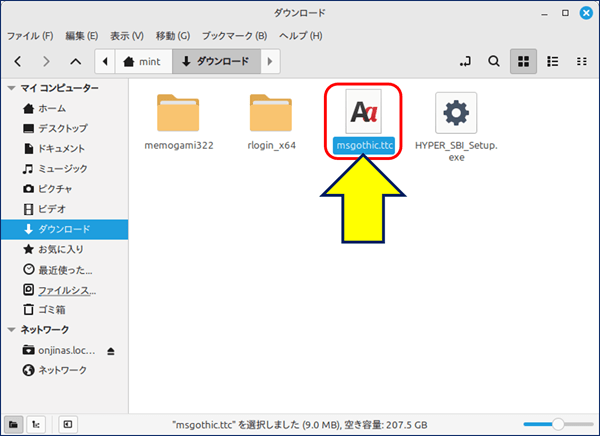
Task: Collapse the マイ コンピューター section
Action: 12,88
